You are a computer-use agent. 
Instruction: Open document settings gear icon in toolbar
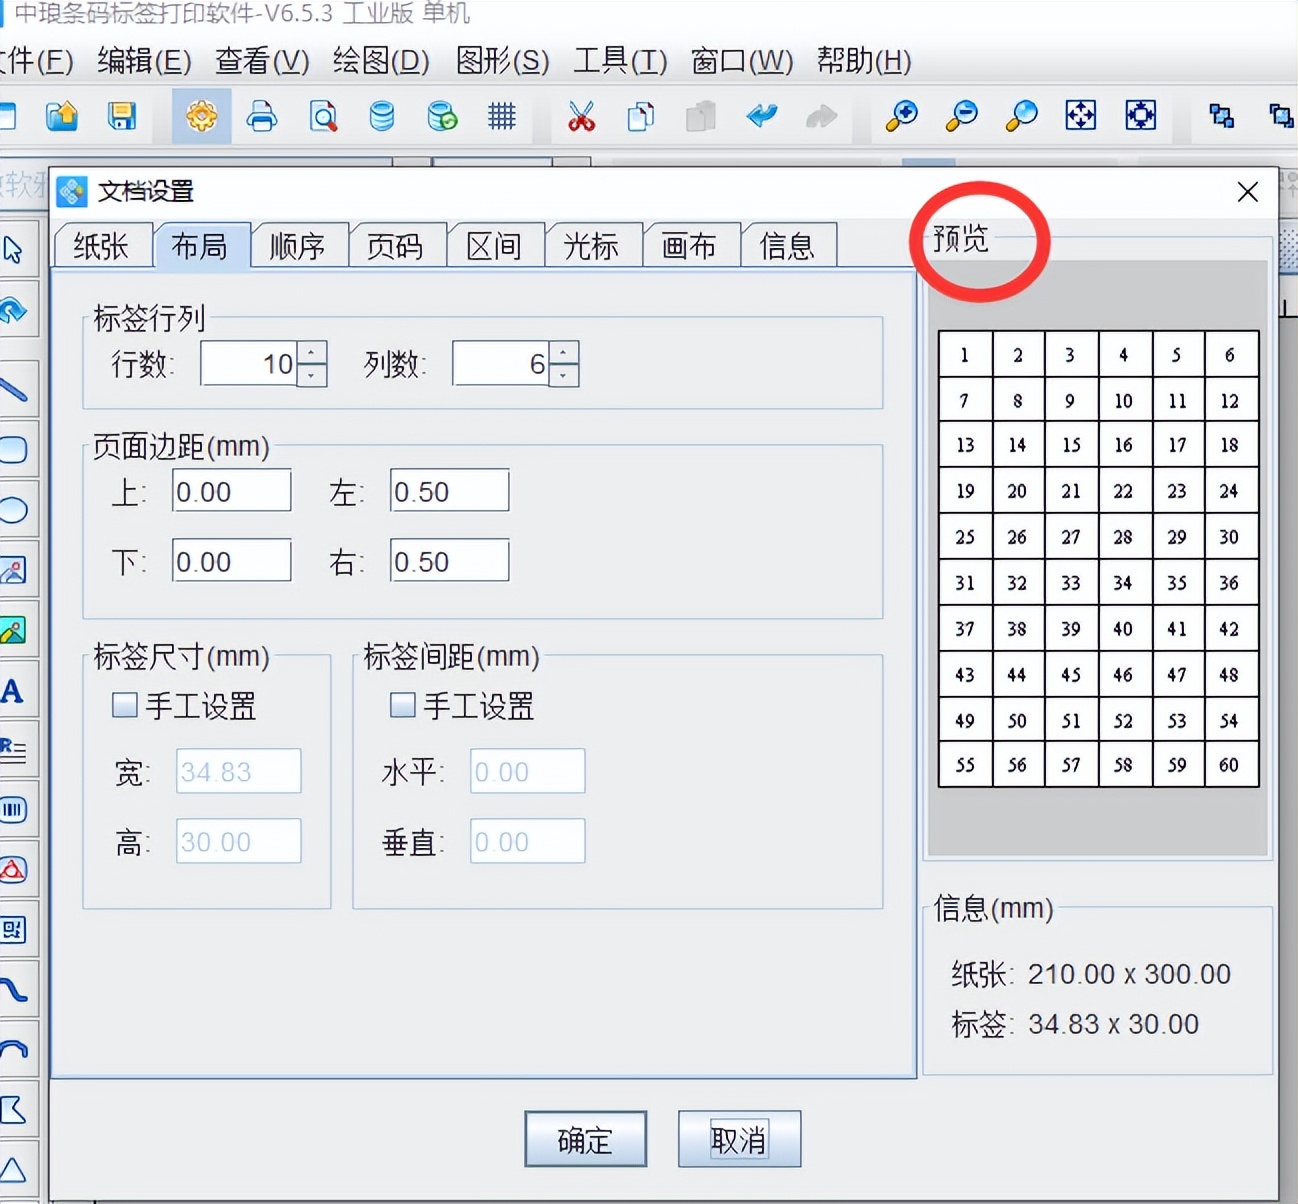point(201,116)
